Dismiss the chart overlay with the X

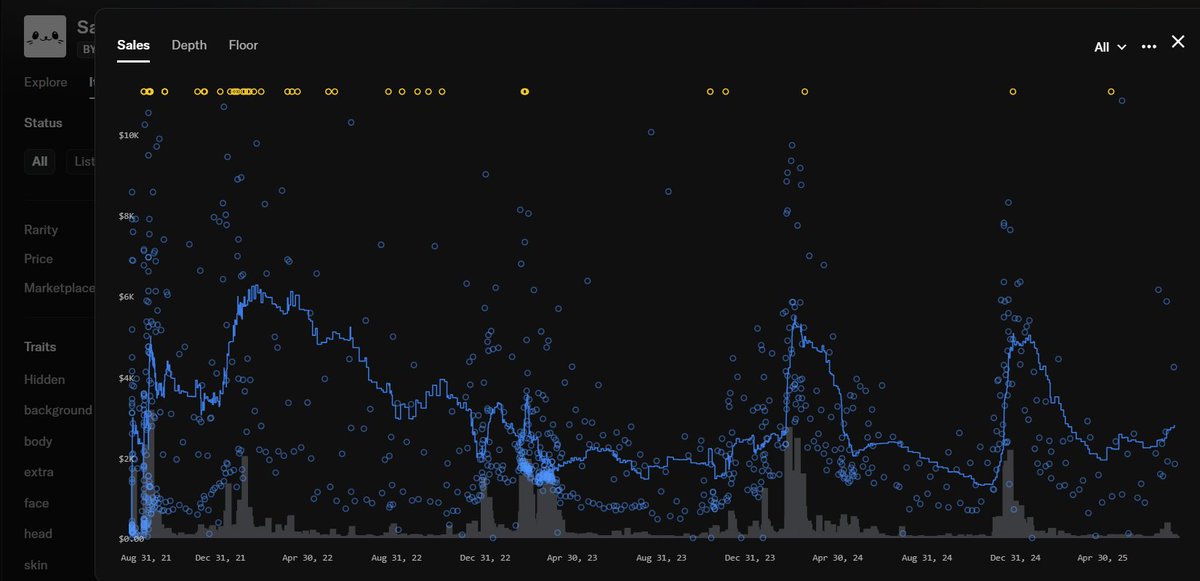point(1177,42)
